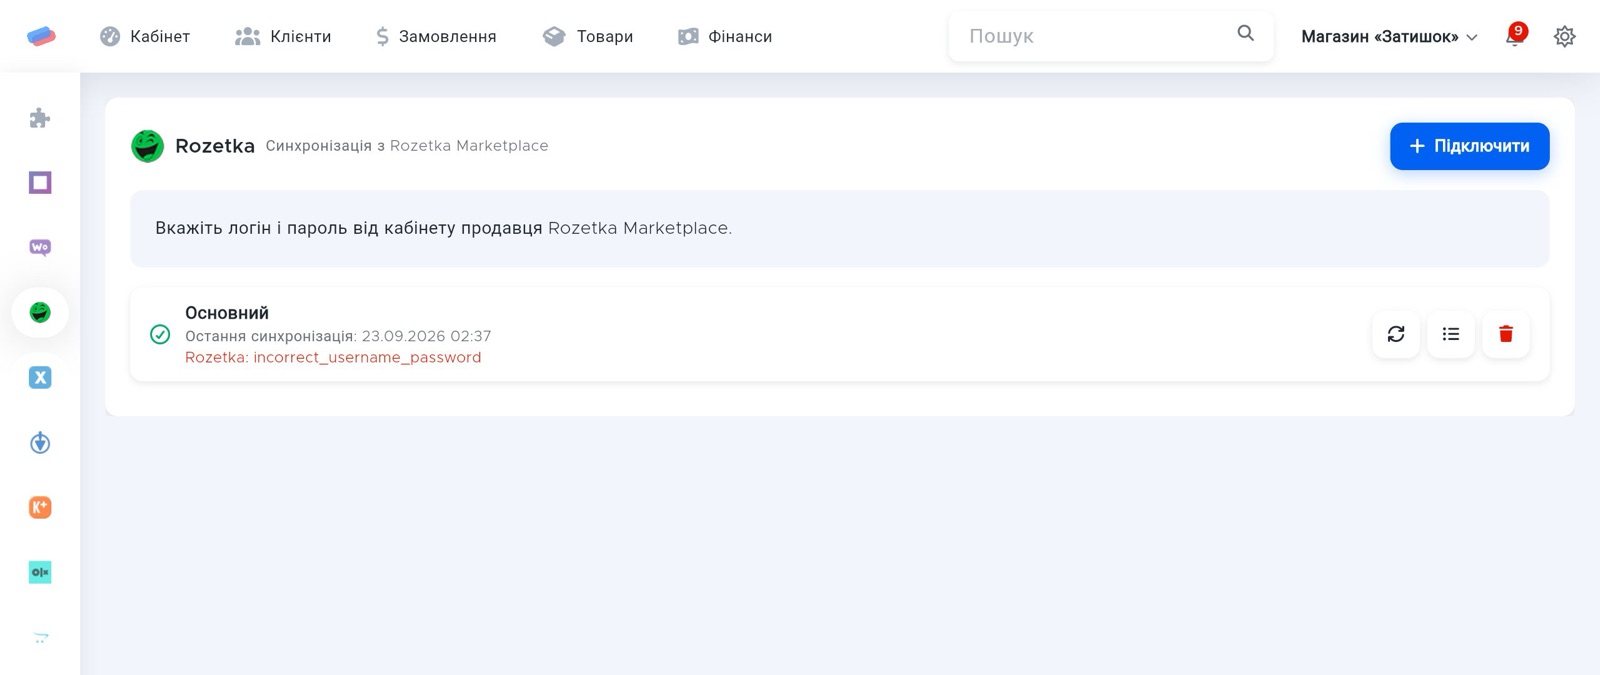Open the Кабінет dashboard menu
This screenshot has width=1600, height=675.
coord(145,36)
